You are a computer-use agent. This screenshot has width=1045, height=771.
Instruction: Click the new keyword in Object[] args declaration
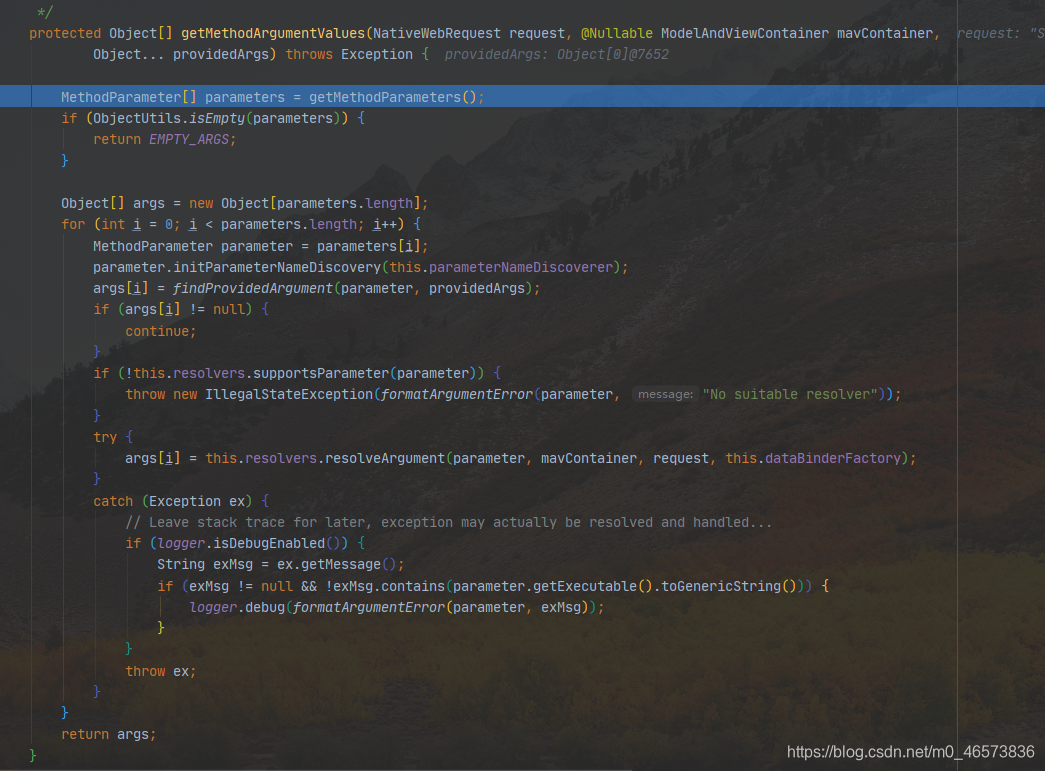(x=201, y=203)
